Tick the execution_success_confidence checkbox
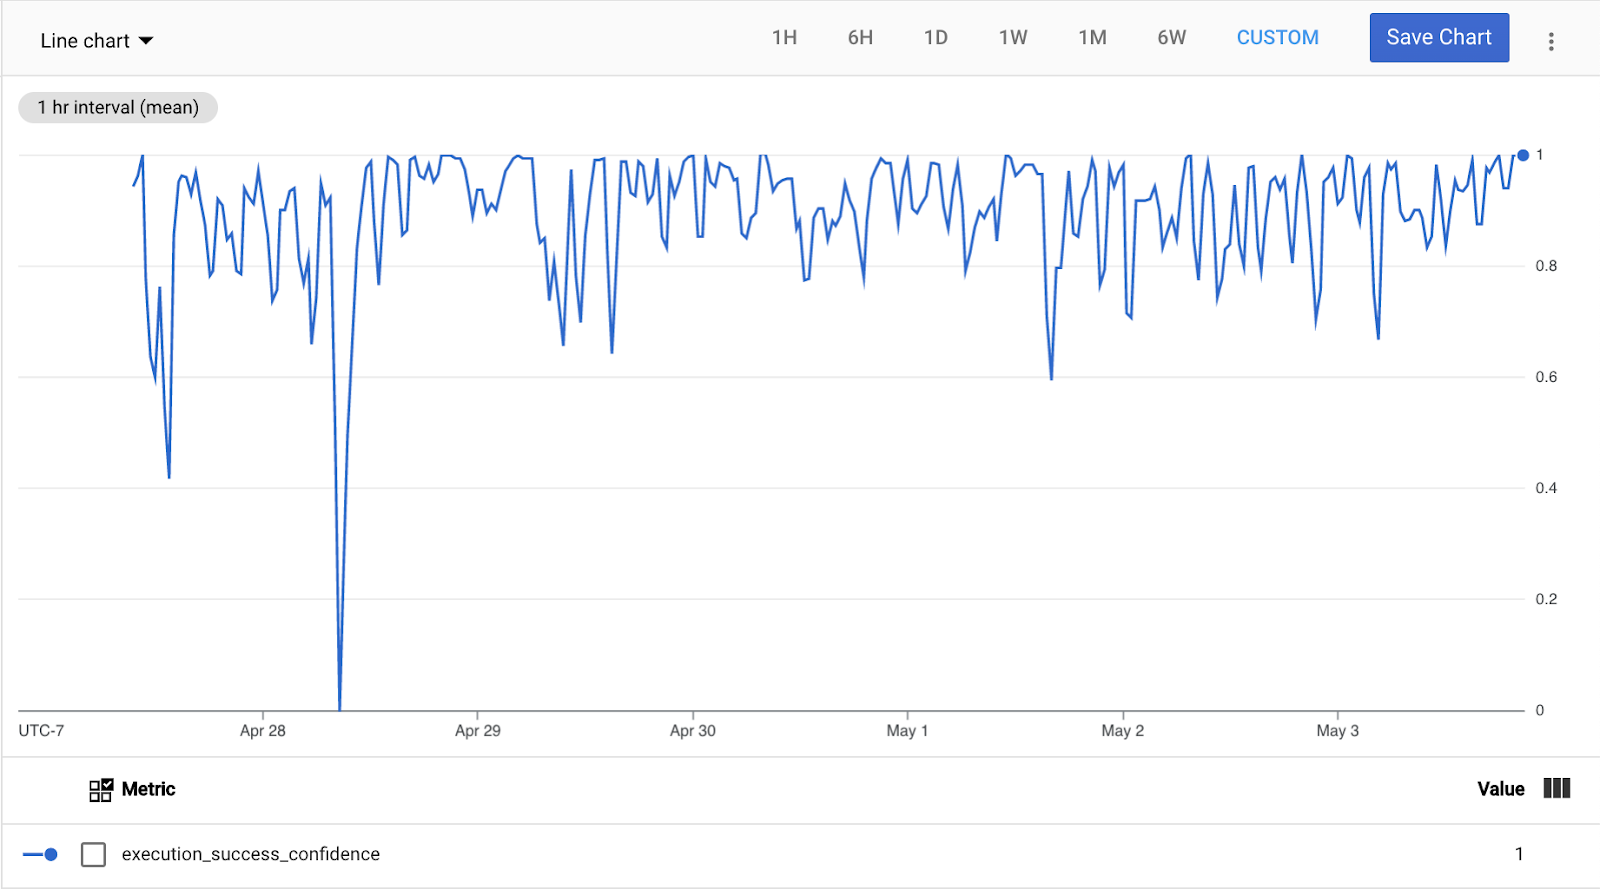 [x=93, y=854]
